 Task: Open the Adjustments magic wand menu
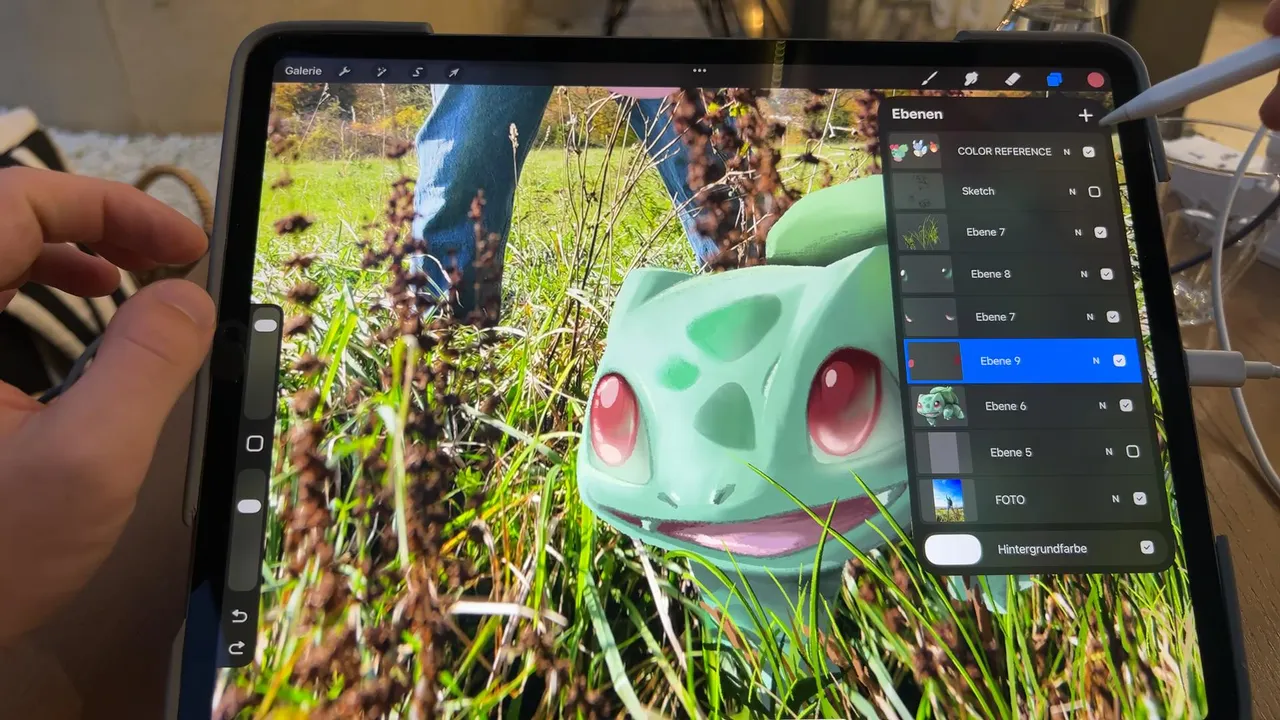coord(381,72)
